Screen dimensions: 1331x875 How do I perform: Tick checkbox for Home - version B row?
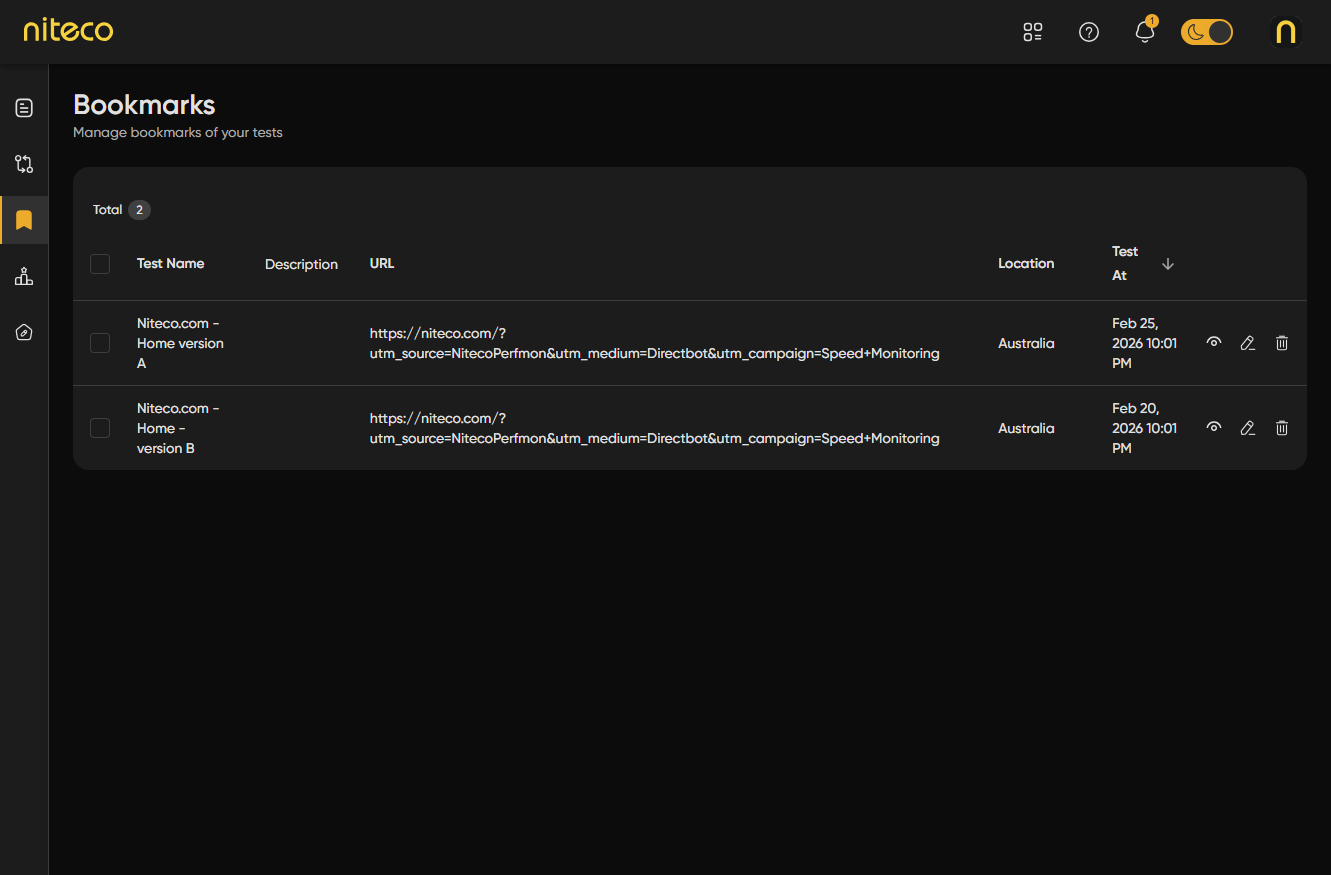(100, 428)
